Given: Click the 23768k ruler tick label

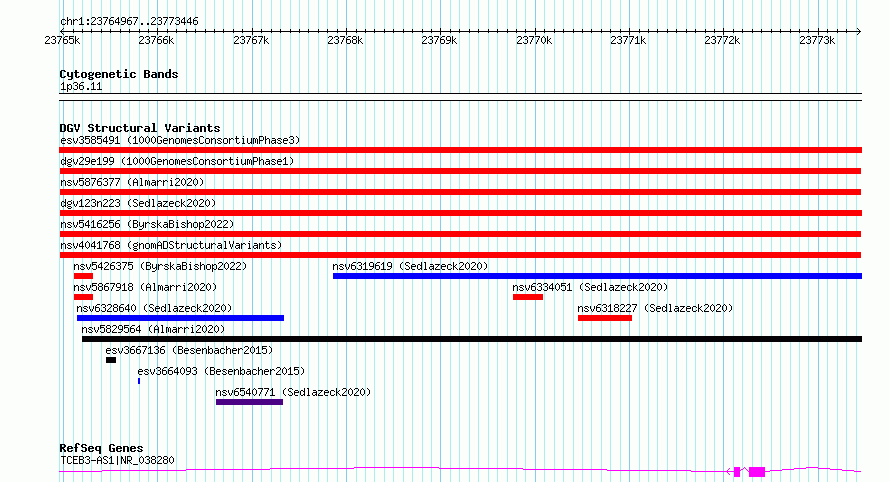Looking at the screenshot, I should [345, 40].
